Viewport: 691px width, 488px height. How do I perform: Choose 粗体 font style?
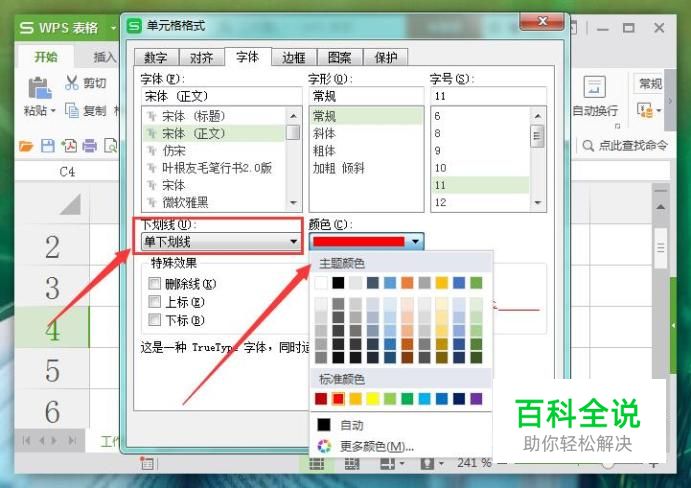coord(366,151)
